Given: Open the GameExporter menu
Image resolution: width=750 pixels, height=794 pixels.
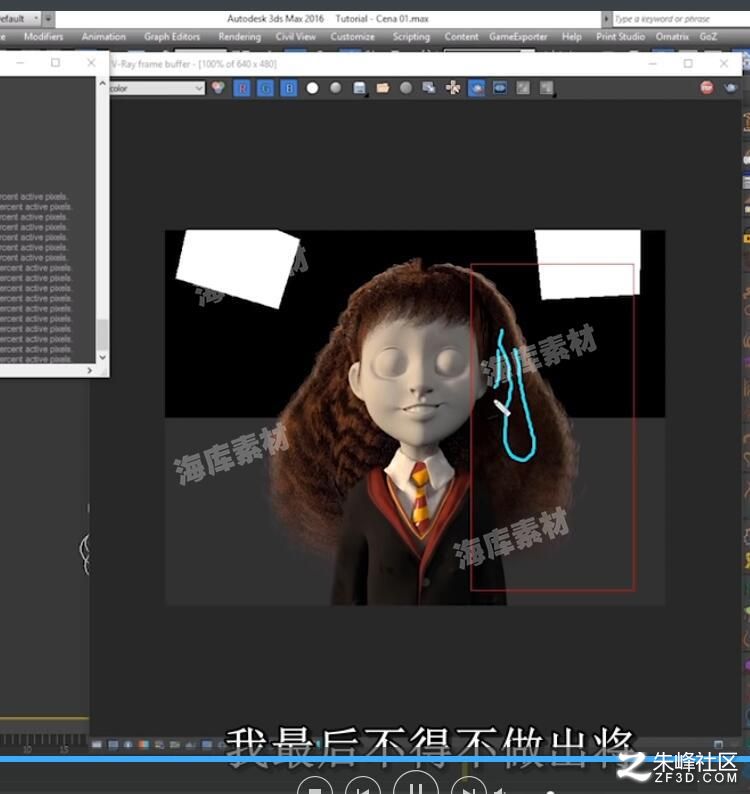Looking at the screenshot, I should click(x=518, y=36).
